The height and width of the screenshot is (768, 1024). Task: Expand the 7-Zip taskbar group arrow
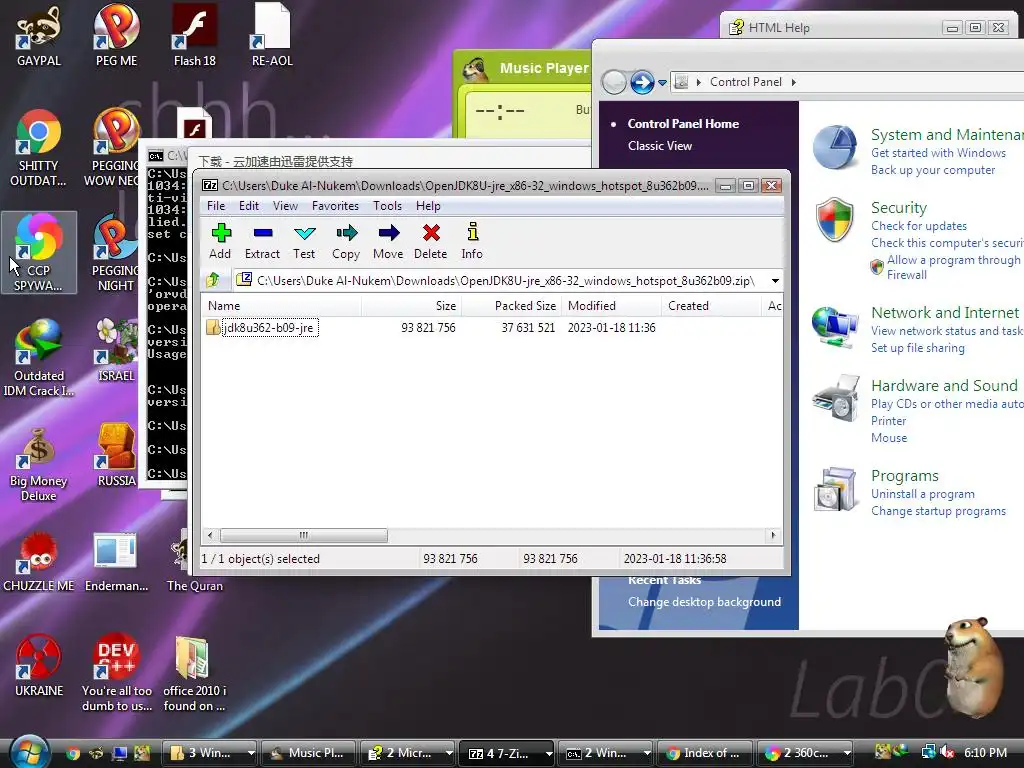pyautogui.click(x=549, y=753)
